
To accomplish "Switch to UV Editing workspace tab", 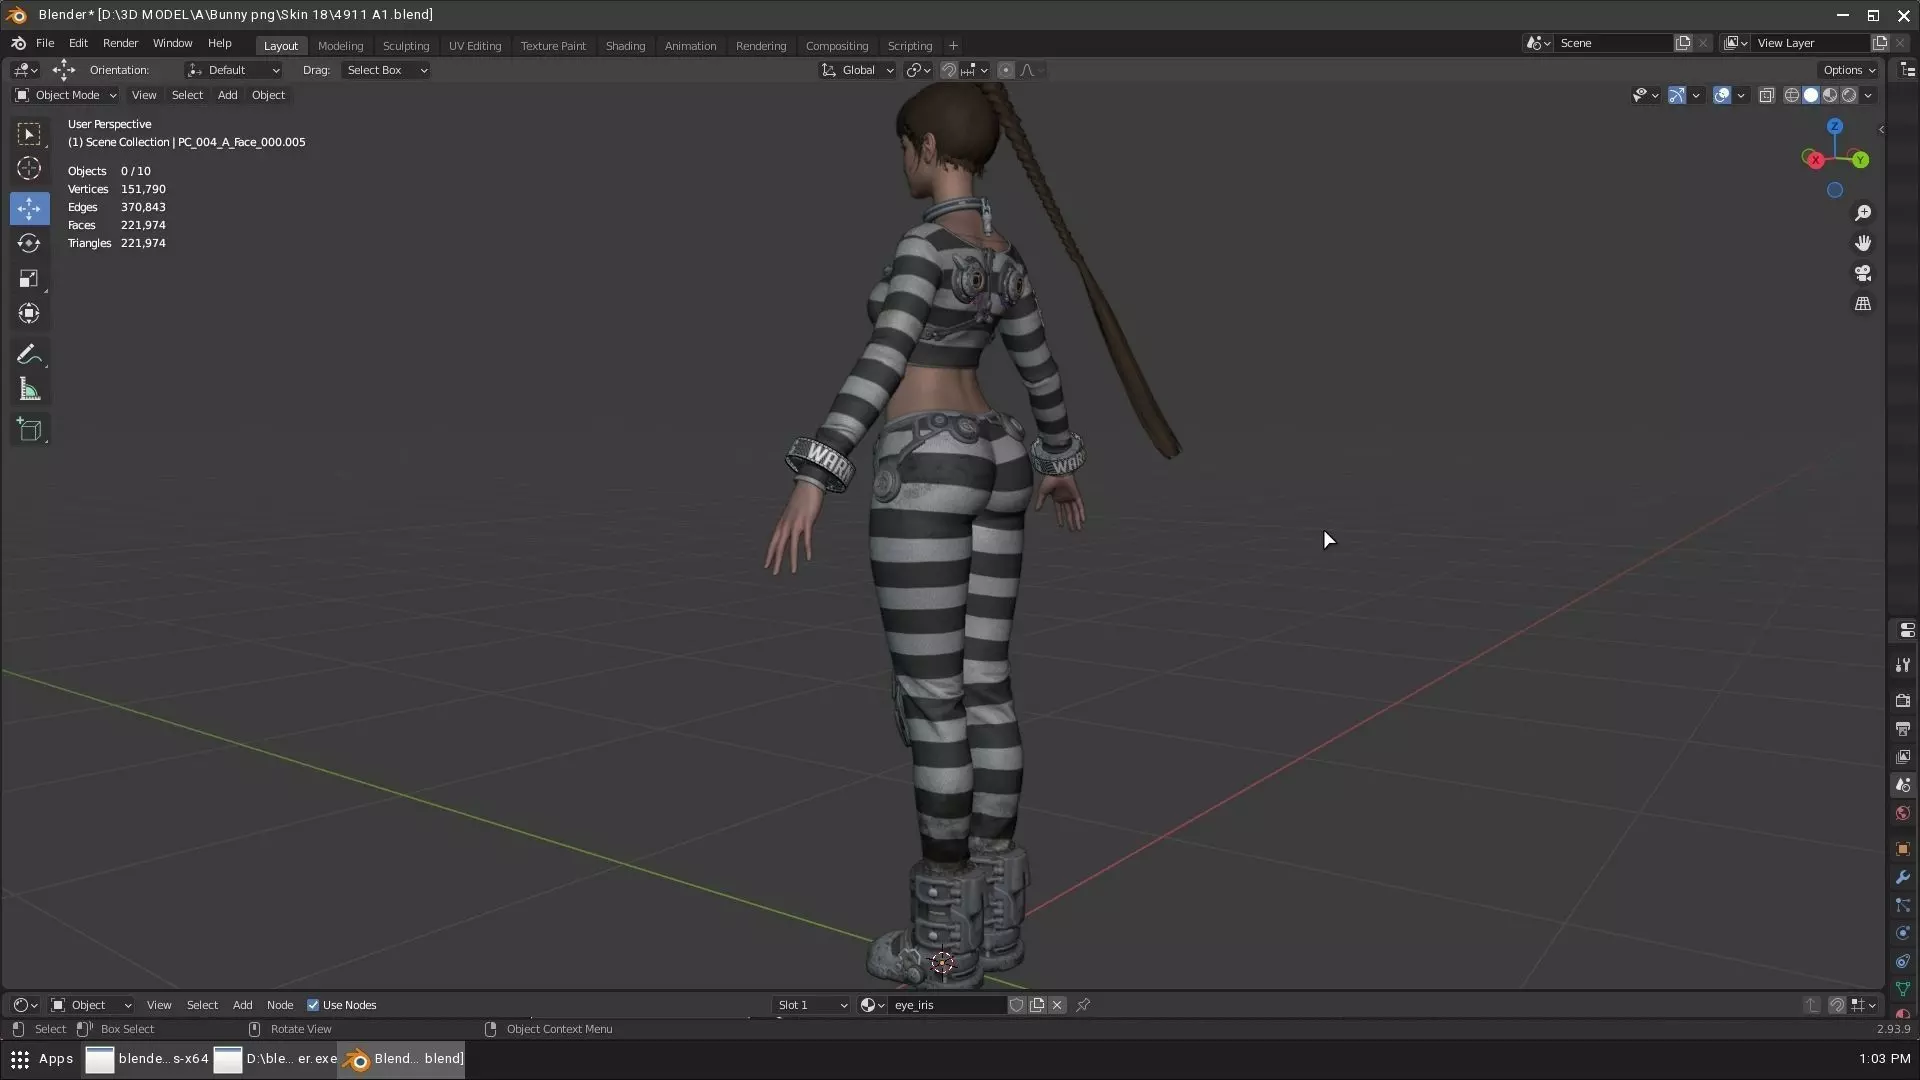I will tap(475, 46).
